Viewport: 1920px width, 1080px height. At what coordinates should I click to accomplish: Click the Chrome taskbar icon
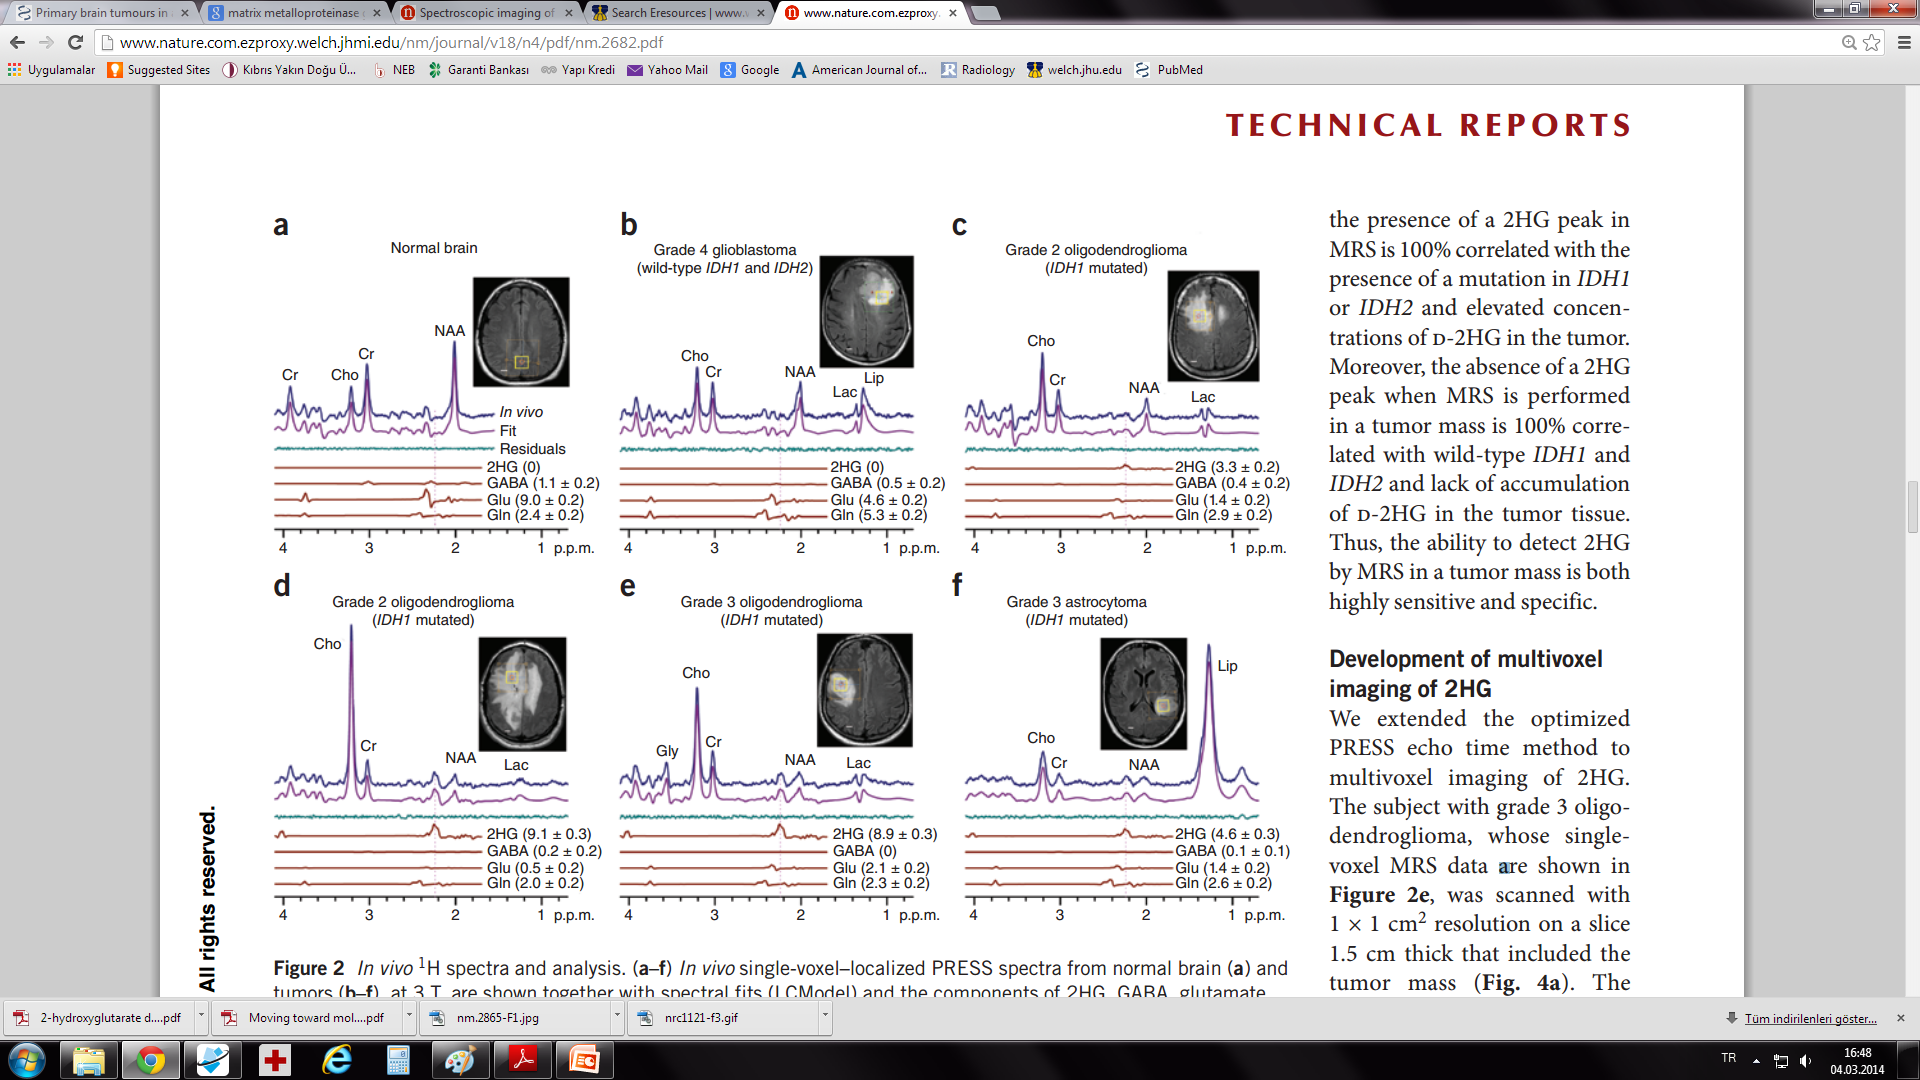click(x=151, y=1060)
